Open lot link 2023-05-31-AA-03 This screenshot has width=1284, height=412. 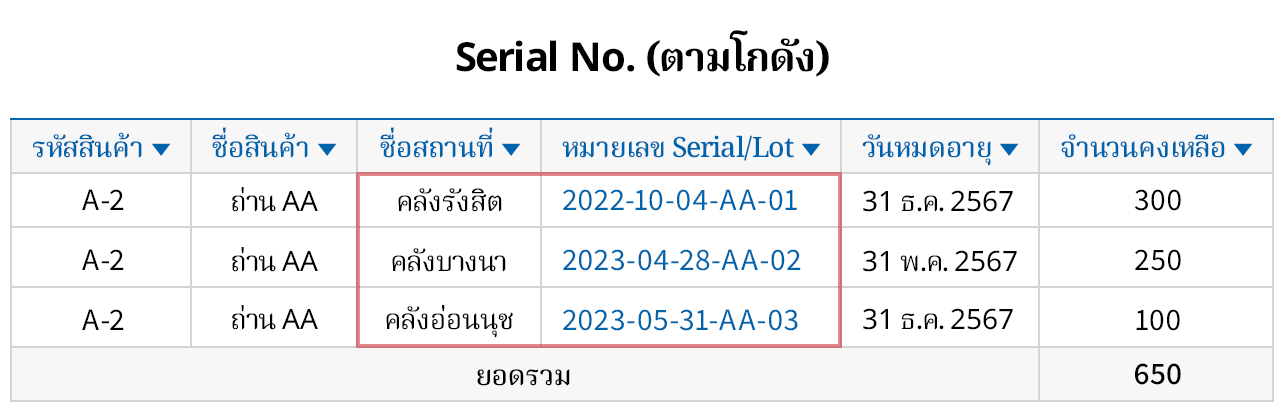[680, 321]
